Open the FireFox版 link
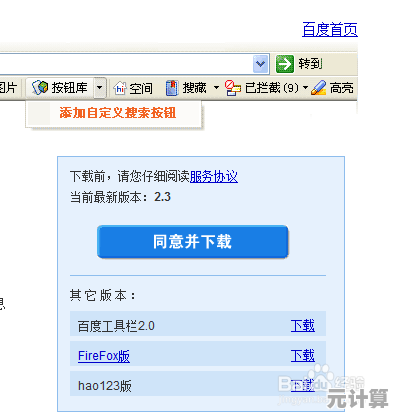The image size is (395, 417). coord(104,356)
